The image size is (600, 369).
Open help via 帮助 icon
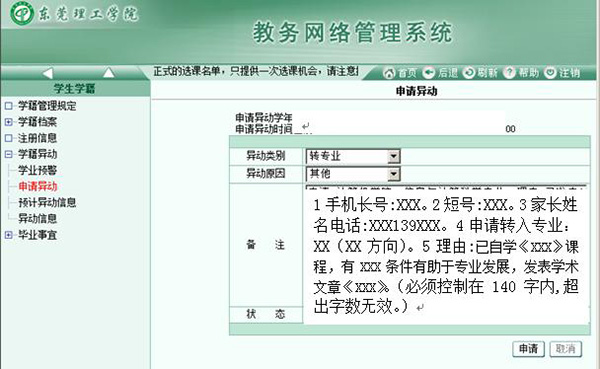(509, 72)
